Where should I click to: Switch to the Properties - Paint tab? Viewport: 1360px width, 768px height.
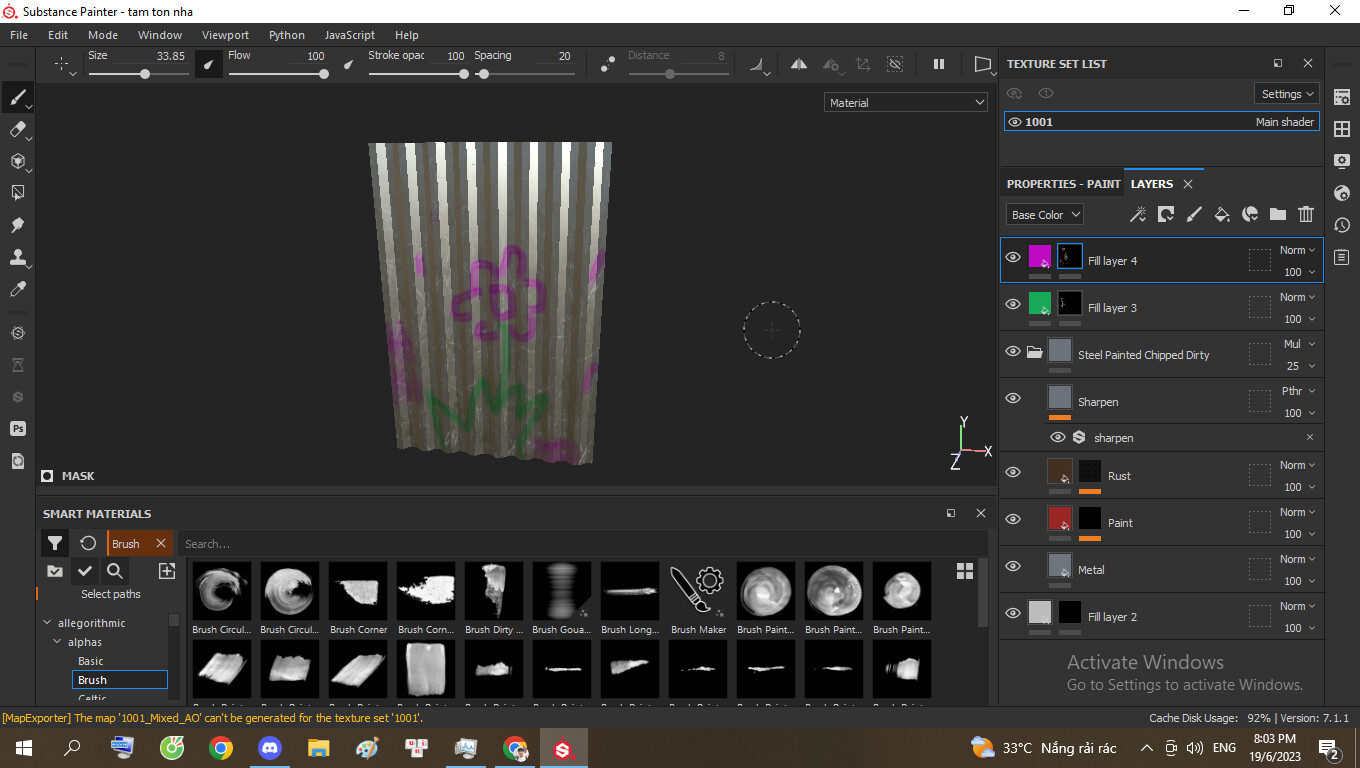pyautogui.click(x=1063, y=184)
